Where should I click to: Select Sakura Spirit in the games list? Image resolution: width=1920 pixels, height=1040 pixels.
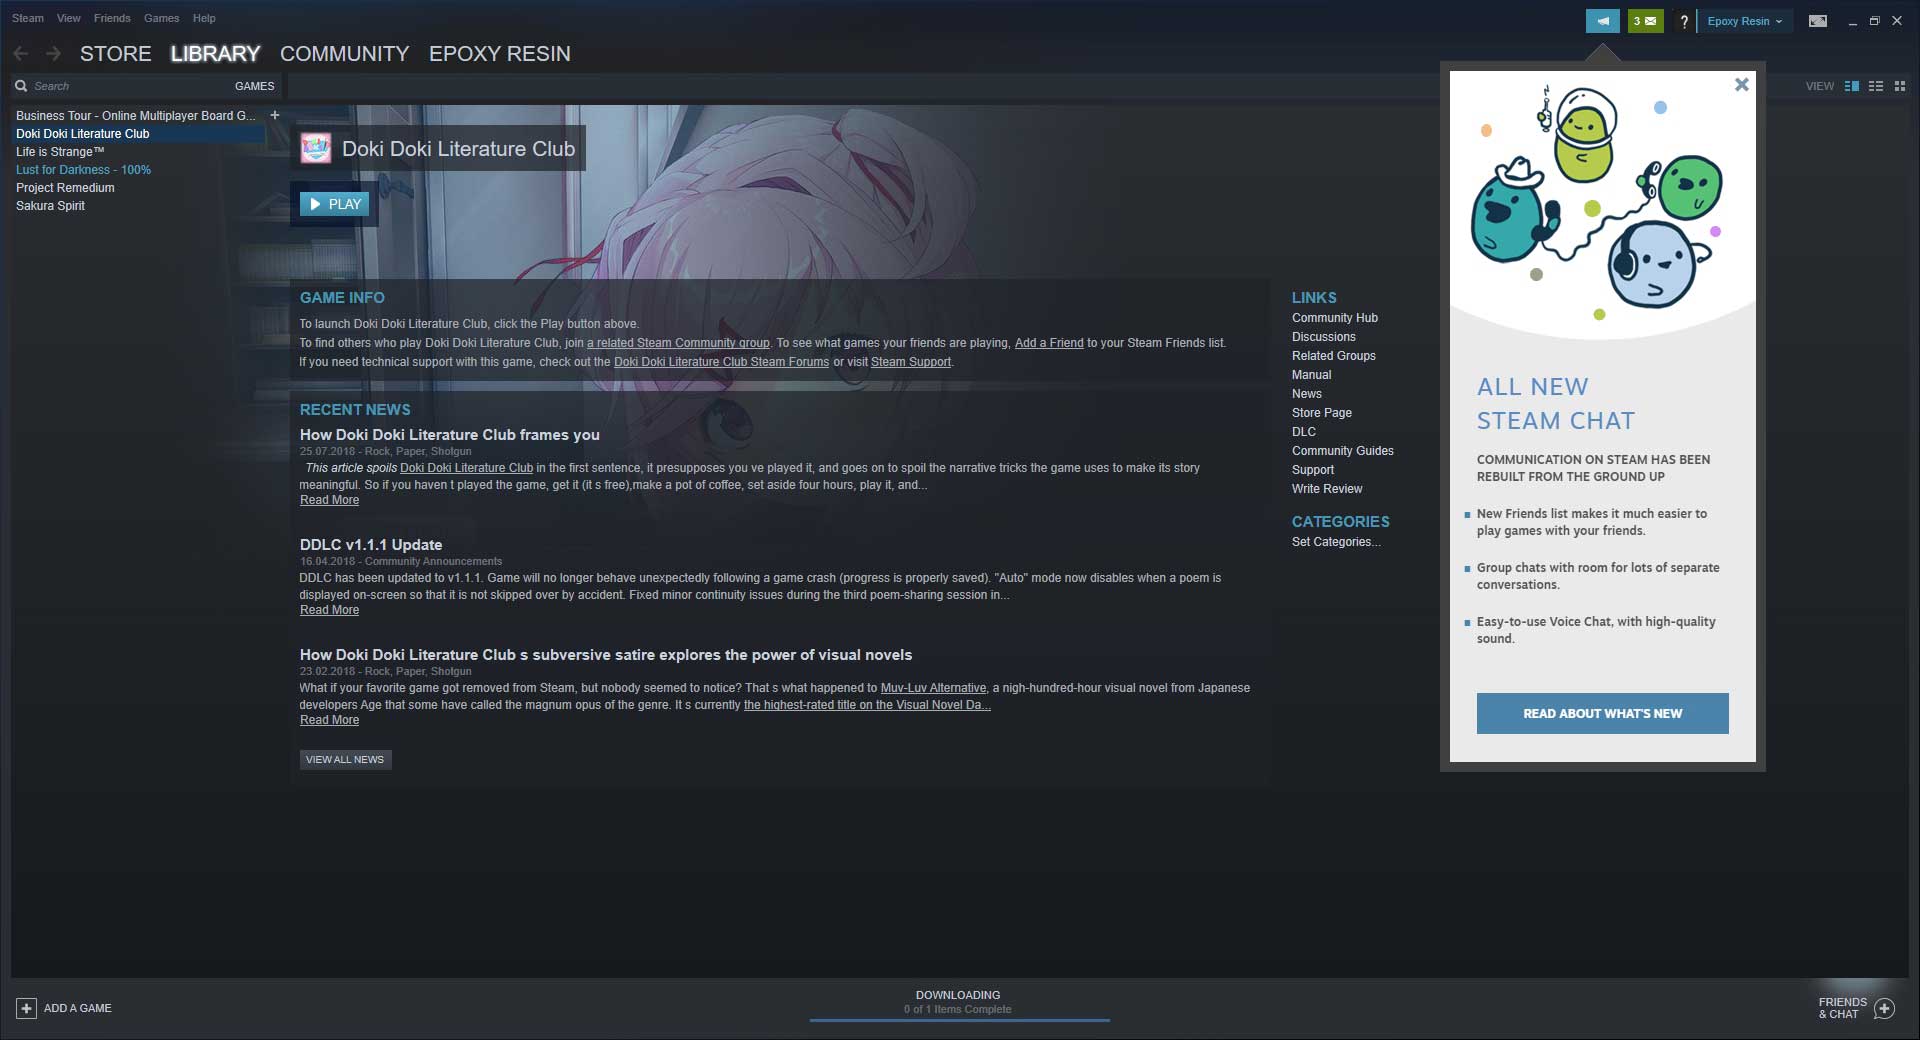pos(50,205)
